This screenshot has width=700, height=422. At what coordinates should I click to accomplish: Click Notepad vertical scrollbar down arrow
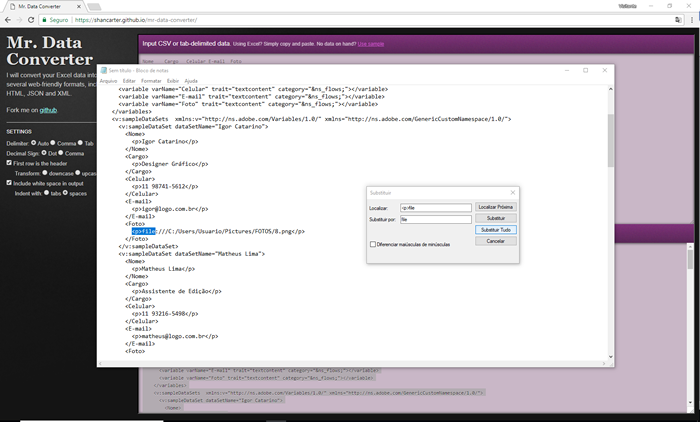tap(610, 356)
